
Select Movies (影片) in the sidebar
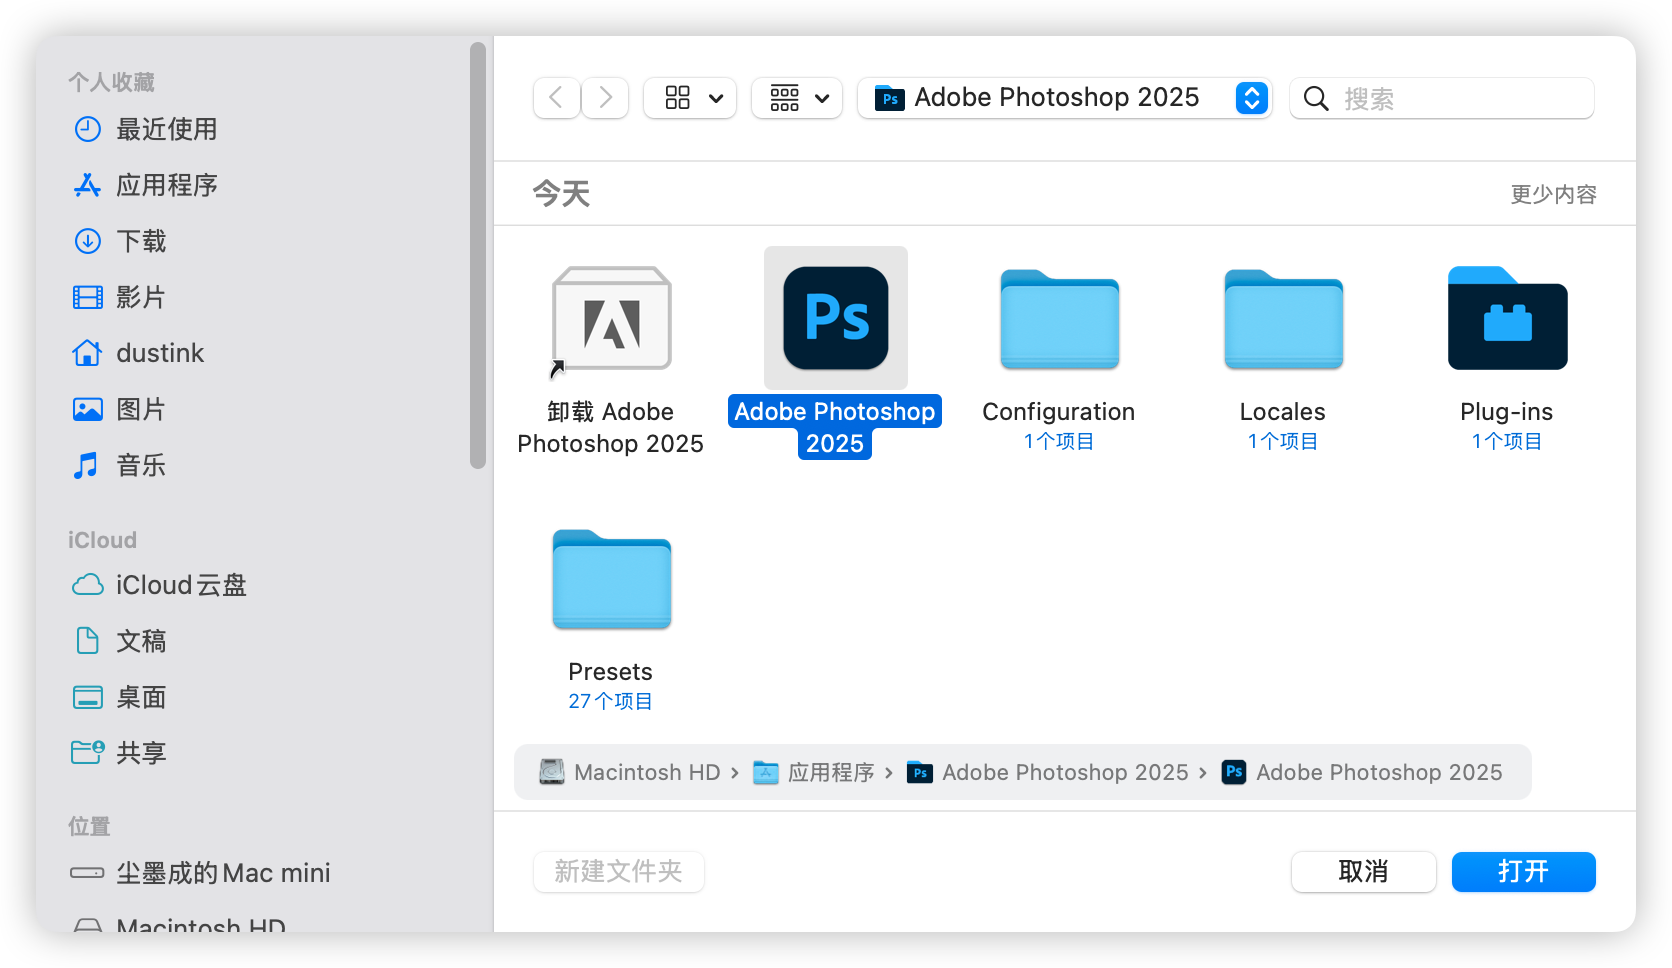click(x=120, y=297)
